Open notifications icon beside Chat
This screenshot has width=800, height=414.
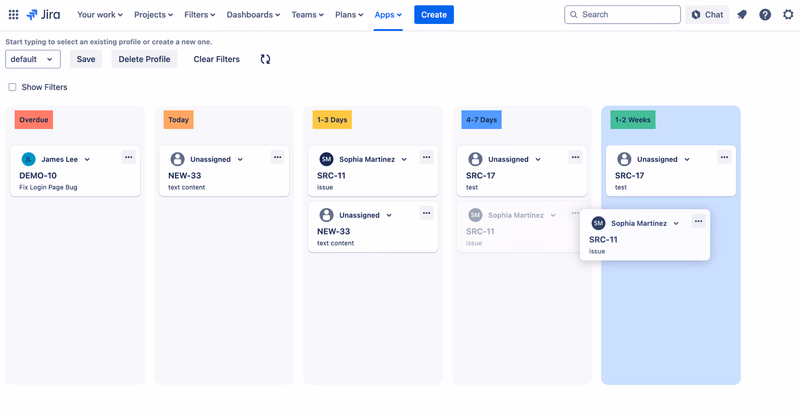[742, 15]
